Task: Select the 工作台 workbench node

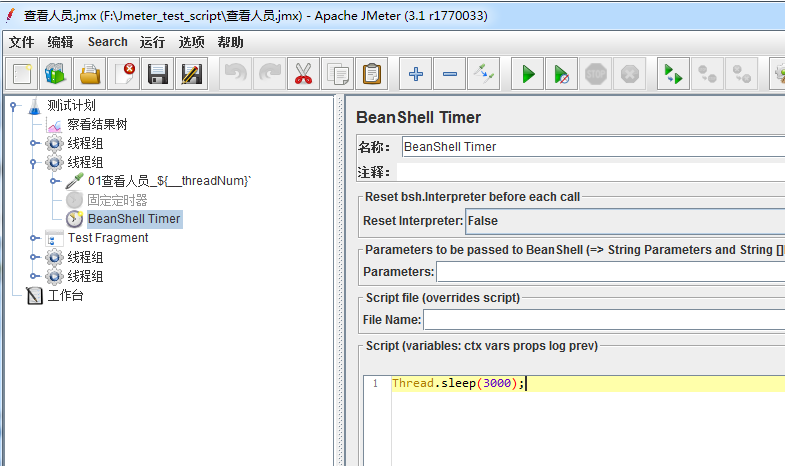Action: point(65,295)
